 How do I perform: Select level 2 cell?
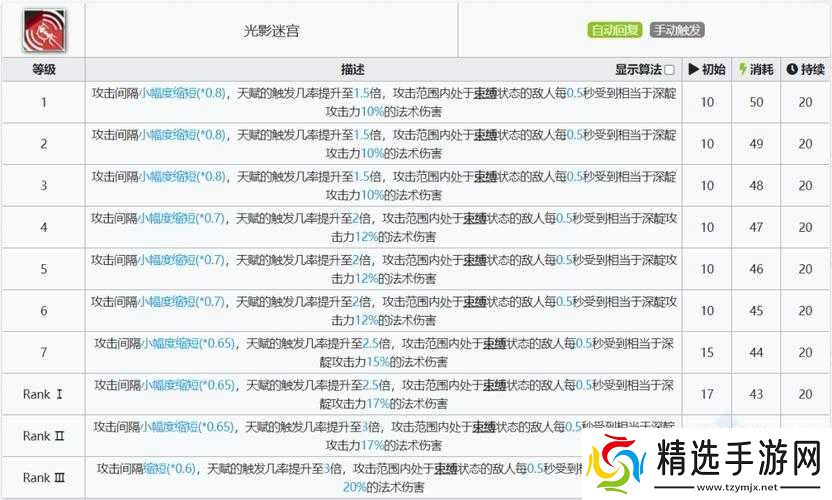(44, 144)
